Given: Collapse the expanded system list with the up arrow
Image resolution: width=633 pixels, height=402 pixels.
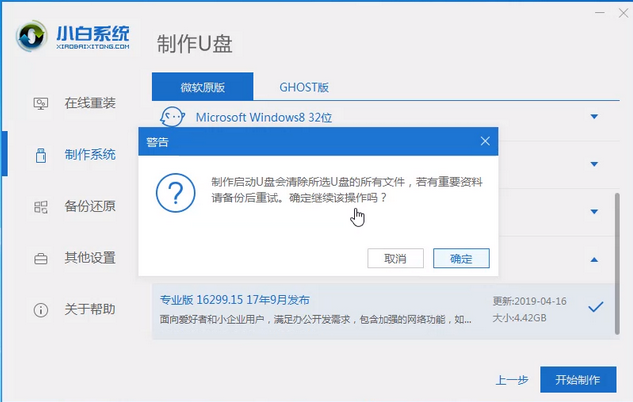Looking at the screenshot, I should pos(594,260).
